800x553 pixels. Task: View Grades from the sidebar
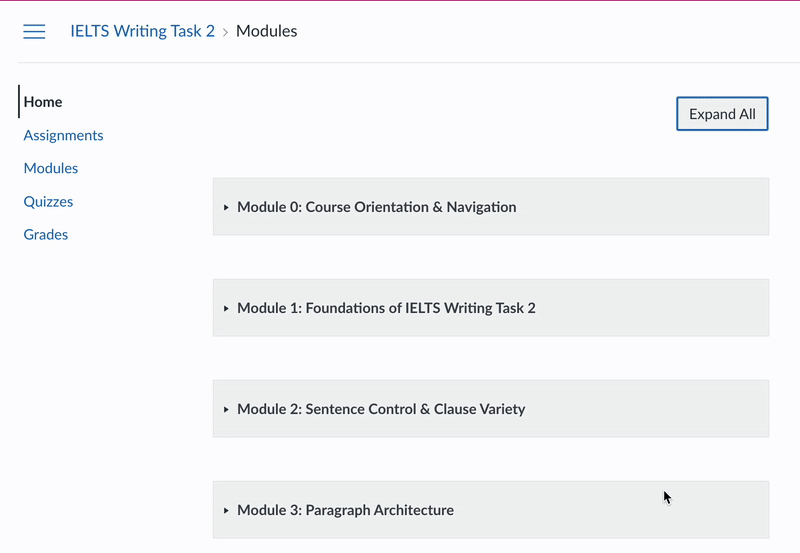click(46, 234)
